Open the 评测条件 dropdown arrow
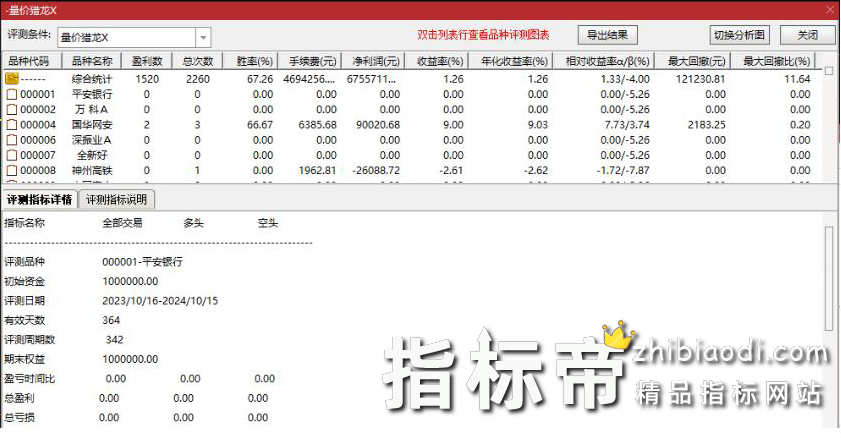 click(203, 38)
